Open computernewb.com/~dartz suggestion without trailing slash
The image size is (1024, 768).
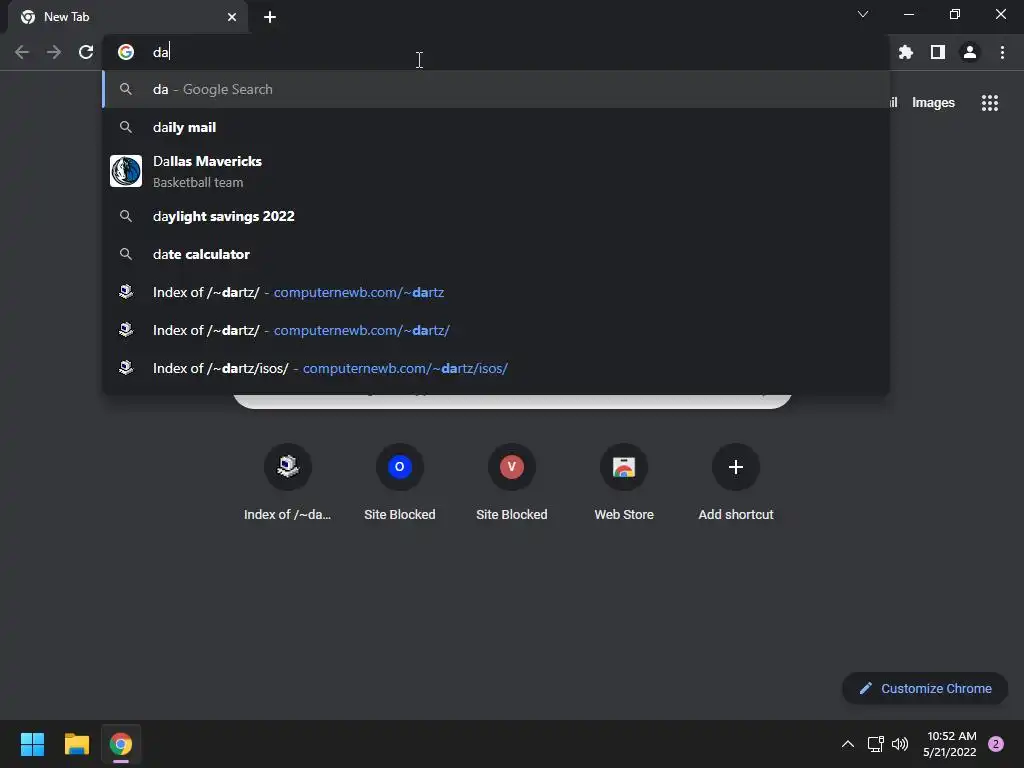tap(496, 292)
